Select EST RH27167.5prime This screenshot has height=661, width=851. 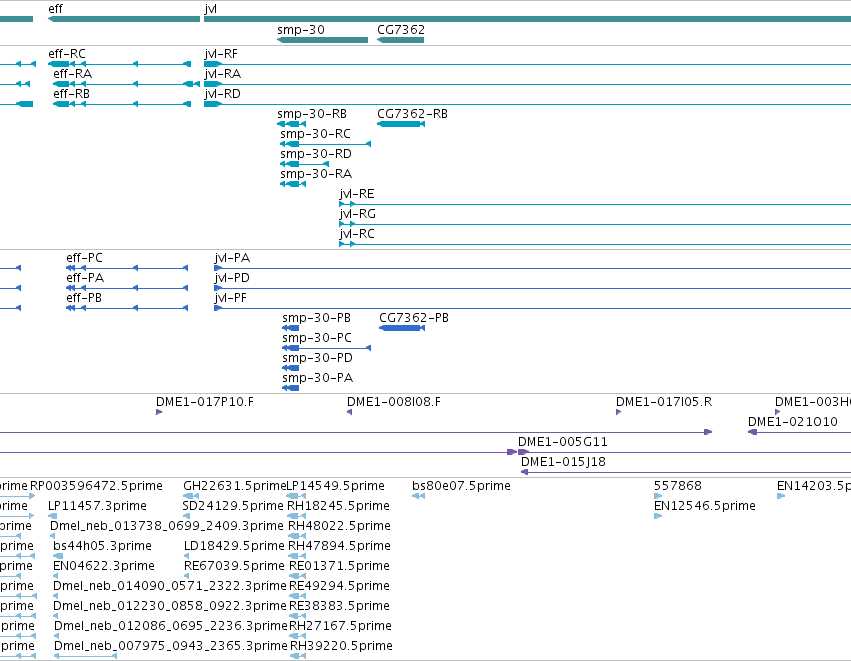340,627
